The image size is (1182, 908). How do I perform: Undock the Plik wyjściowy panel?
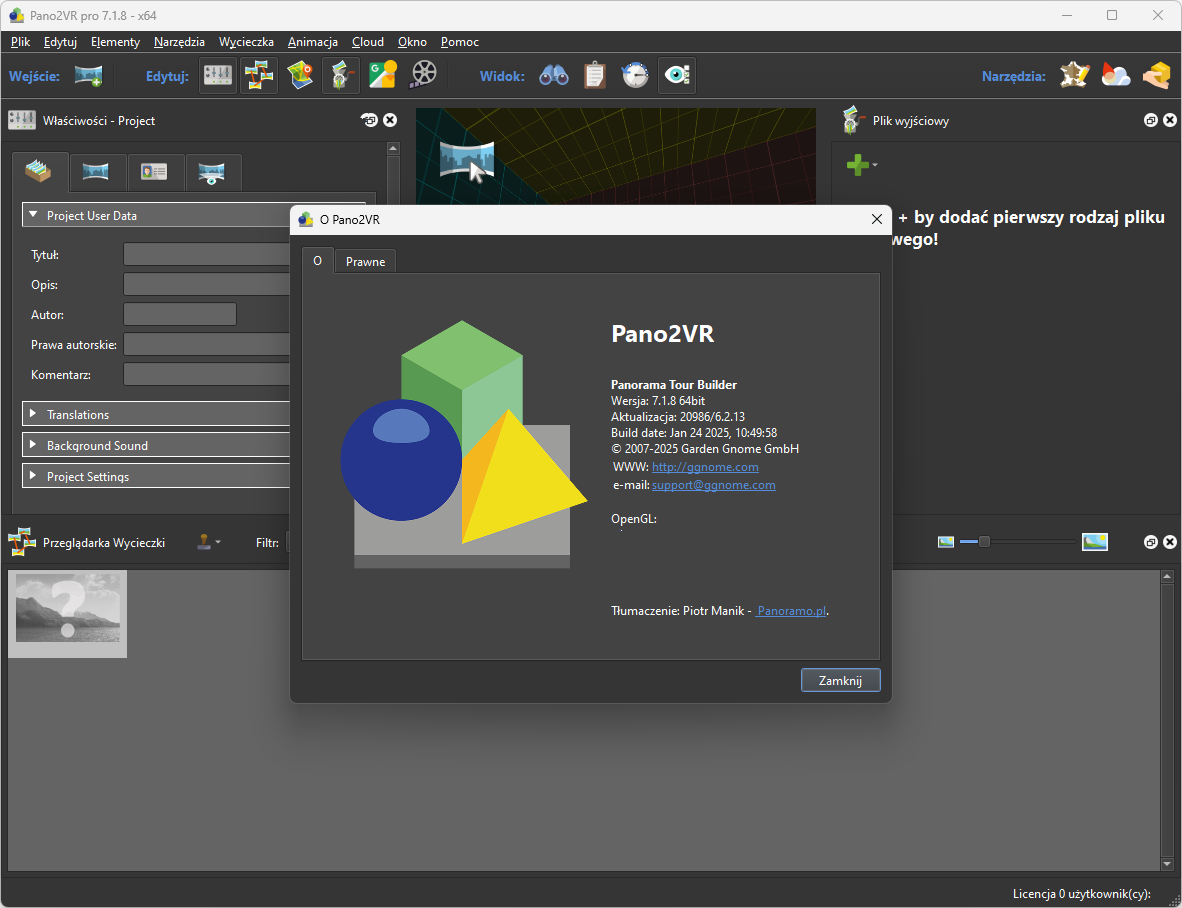coord(1150,120)
